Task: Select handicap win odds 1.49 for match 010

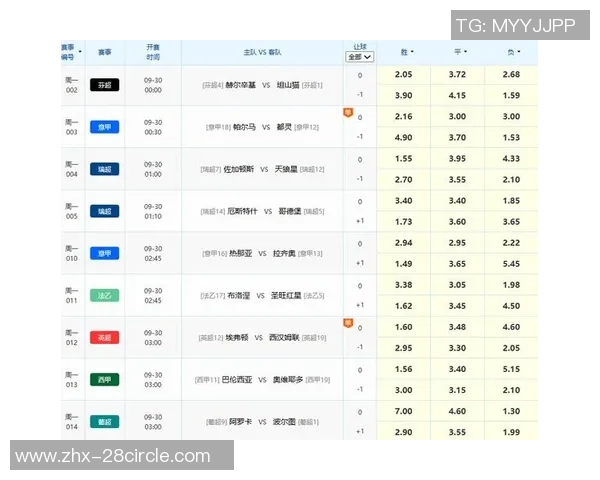Action: tap(404, 264)
